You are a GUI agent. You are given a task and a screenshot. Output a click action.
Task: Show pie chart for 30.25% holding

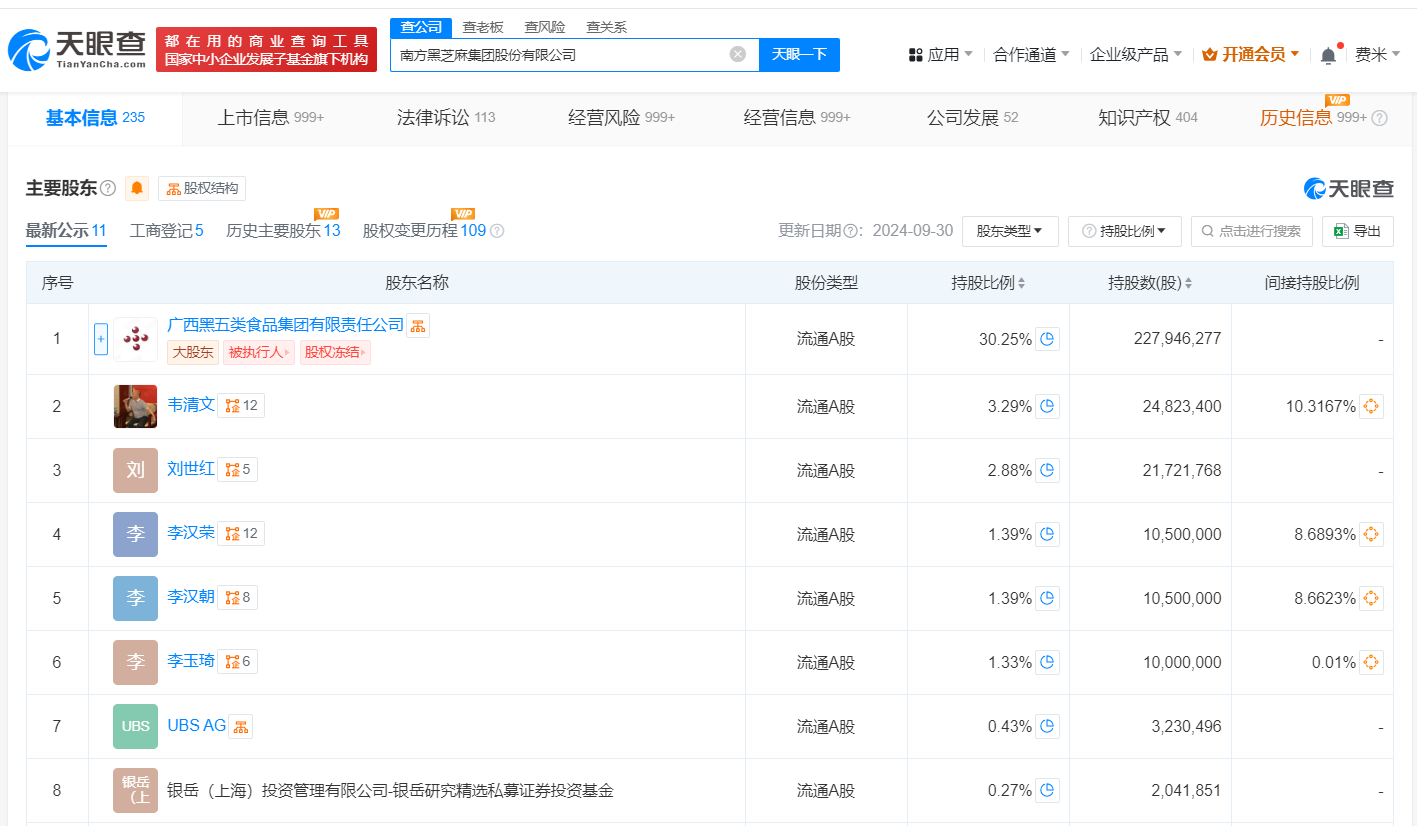pyautogui.click(x=1047, y=339)
